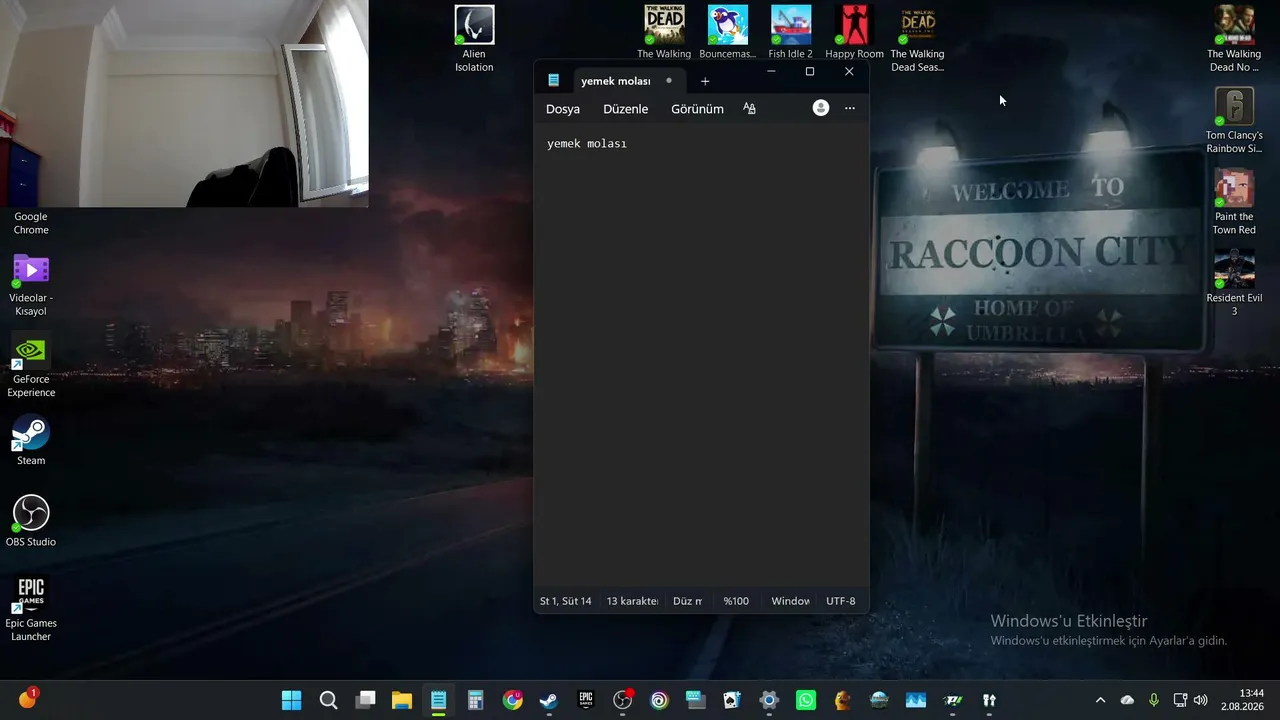Screen dimensions: 1280x720
Task: Open Calculator from the taskbar
Action: point(475,700)
